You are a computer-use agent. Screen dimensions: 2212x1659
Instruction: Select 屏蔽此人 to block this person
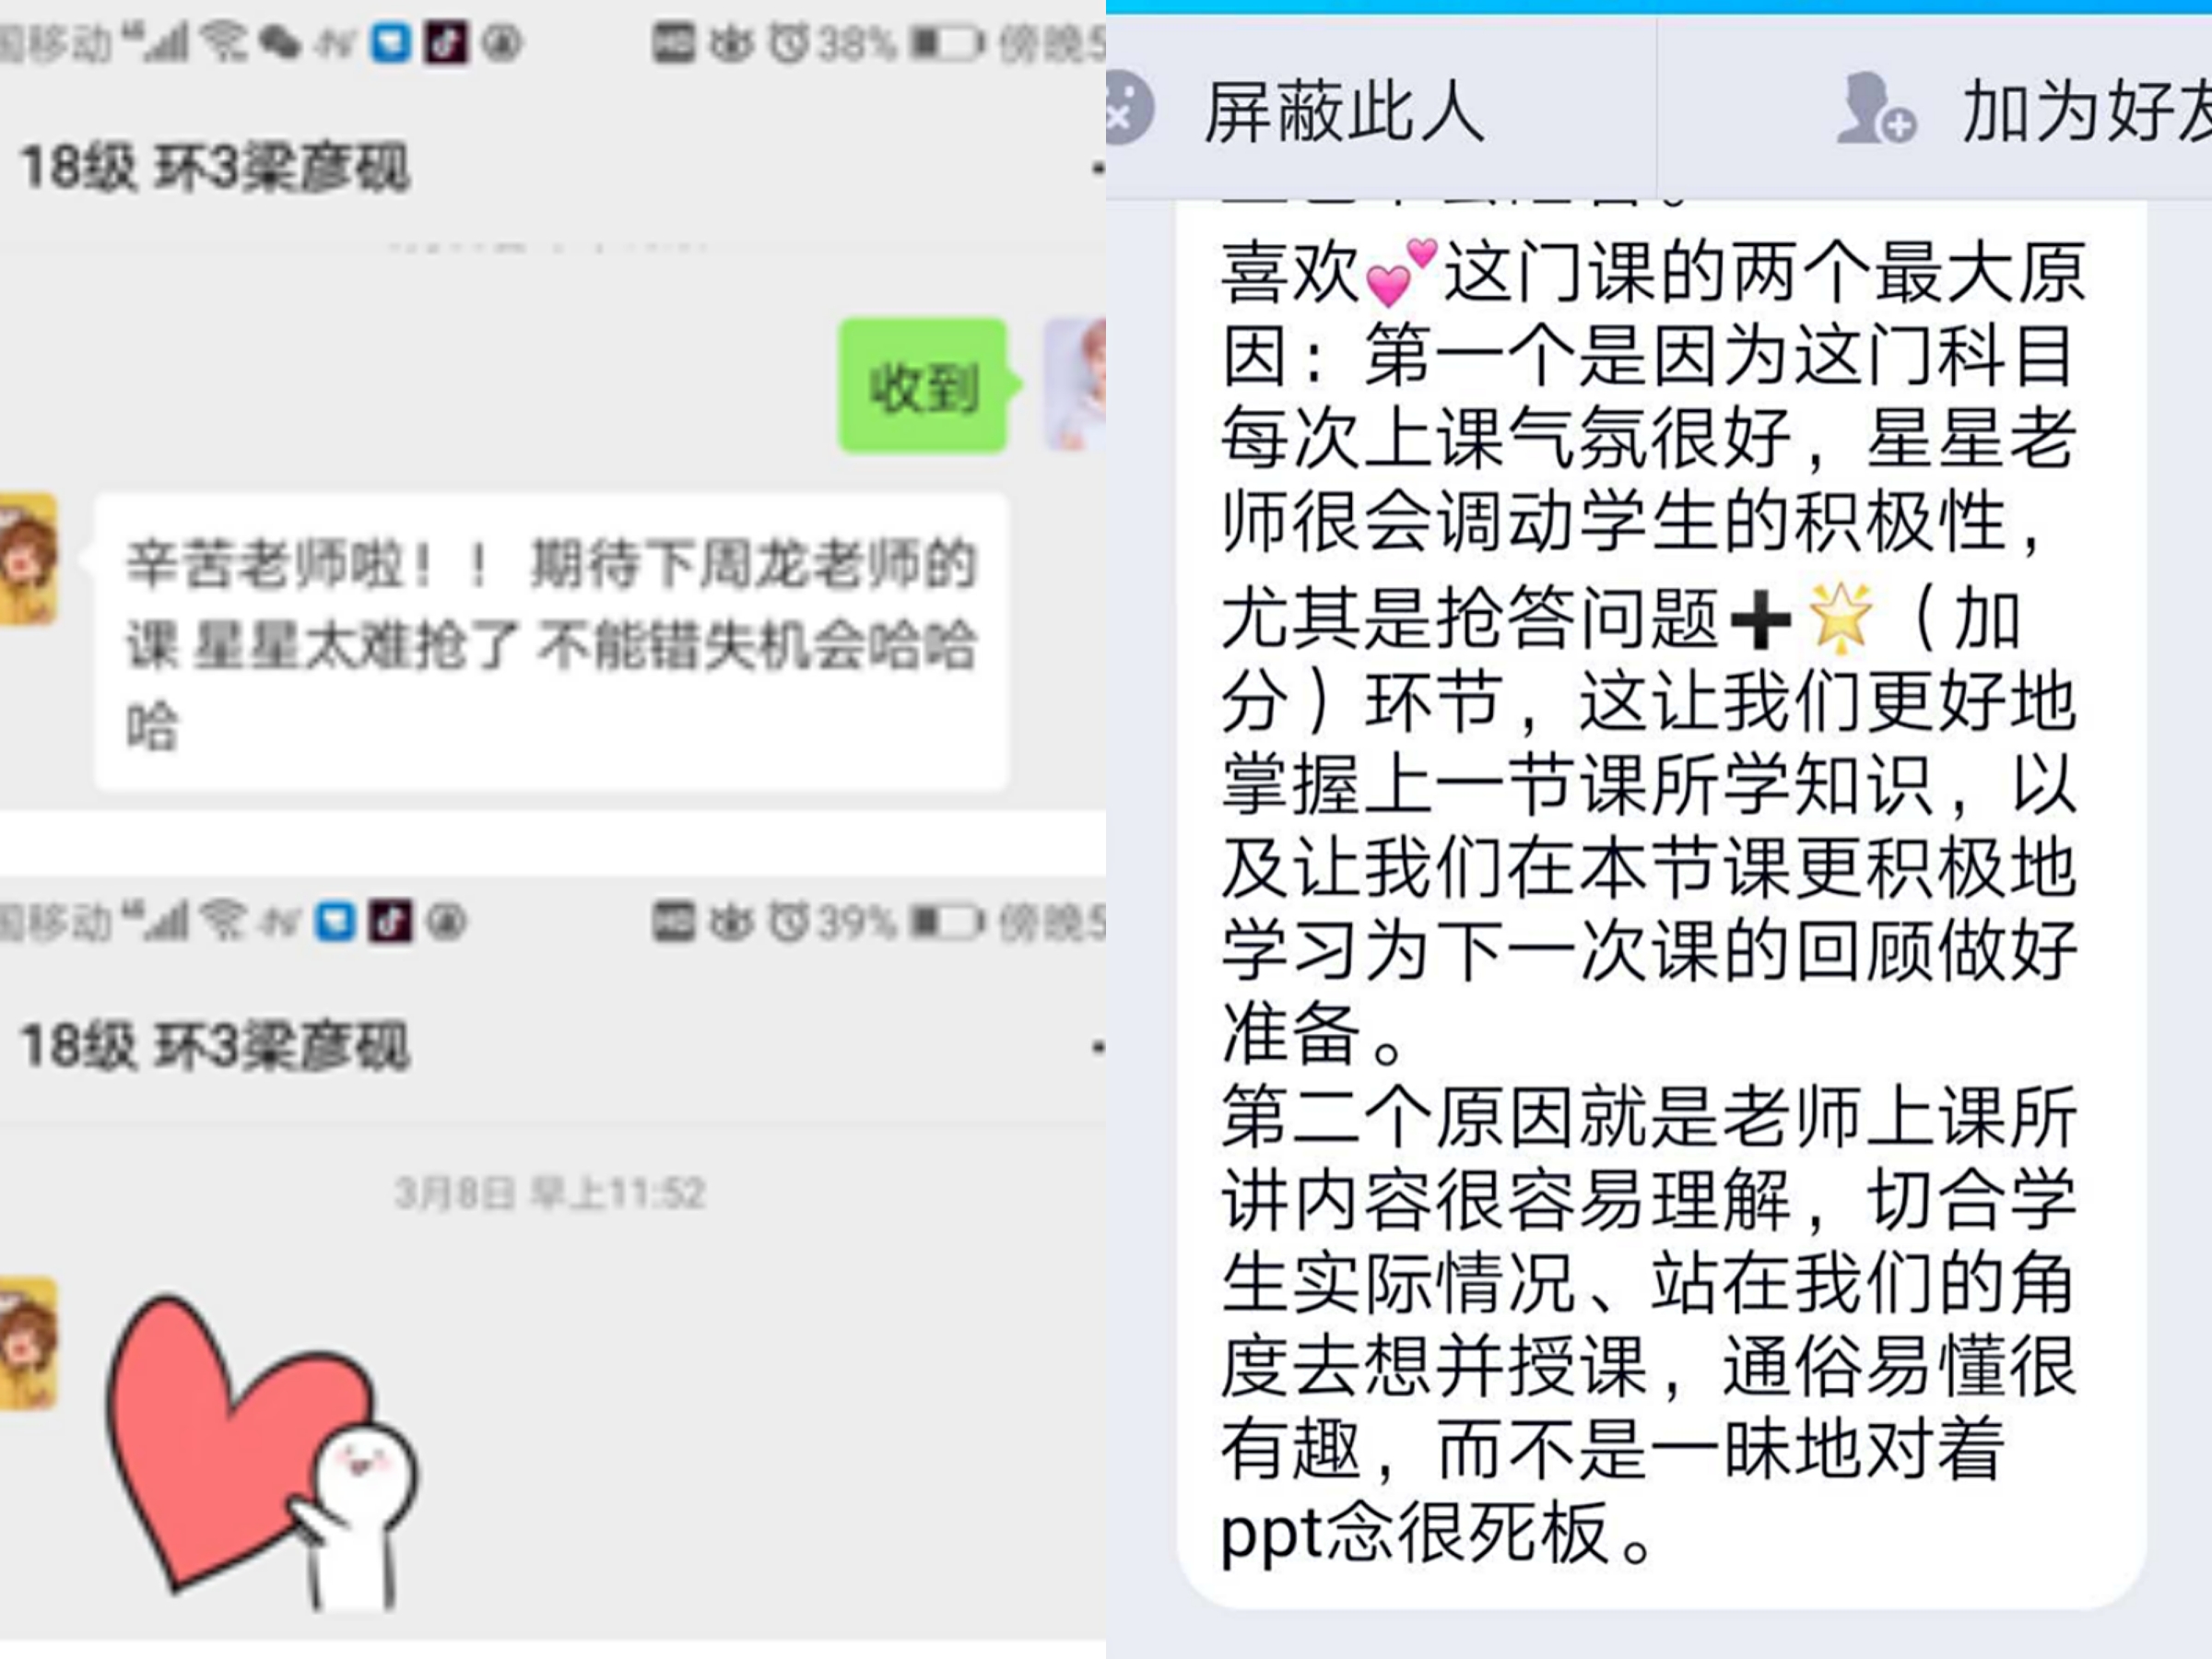tap(1343, 110)
